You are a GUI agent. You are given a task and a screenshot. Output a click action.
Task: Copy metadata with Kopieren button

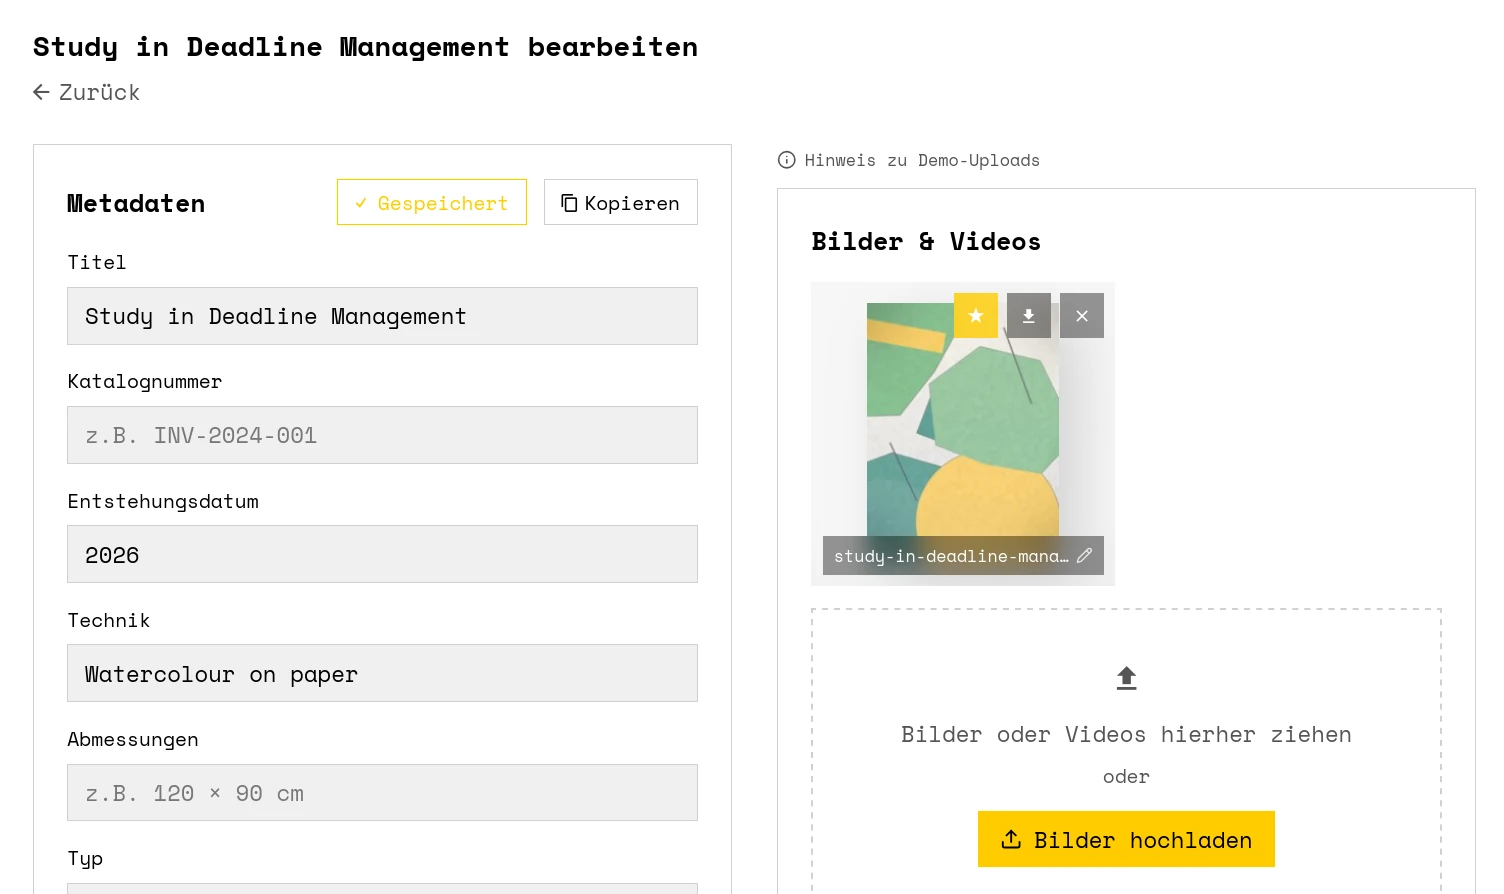pyautogui.click(x=621, y=202)
